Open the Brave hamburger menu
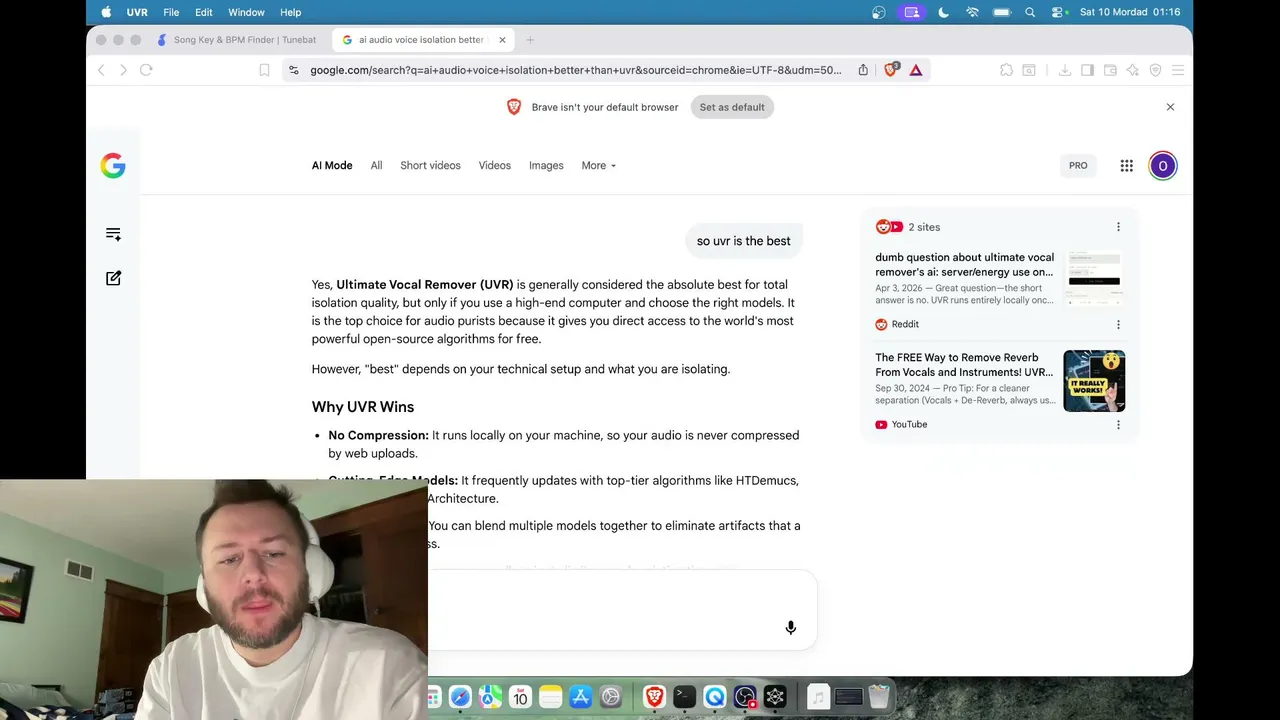 1178,70
